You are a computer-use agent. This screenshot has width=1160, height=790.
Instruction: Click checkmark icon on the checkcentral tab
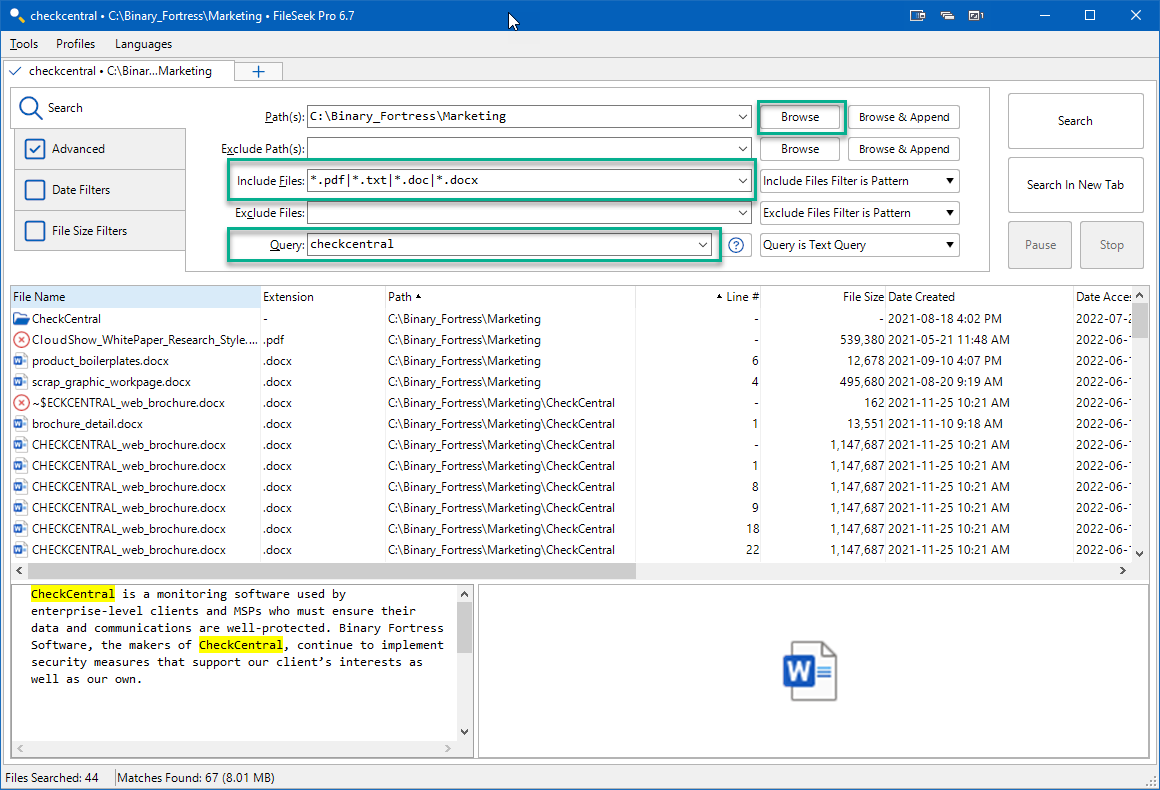(15, 71)
